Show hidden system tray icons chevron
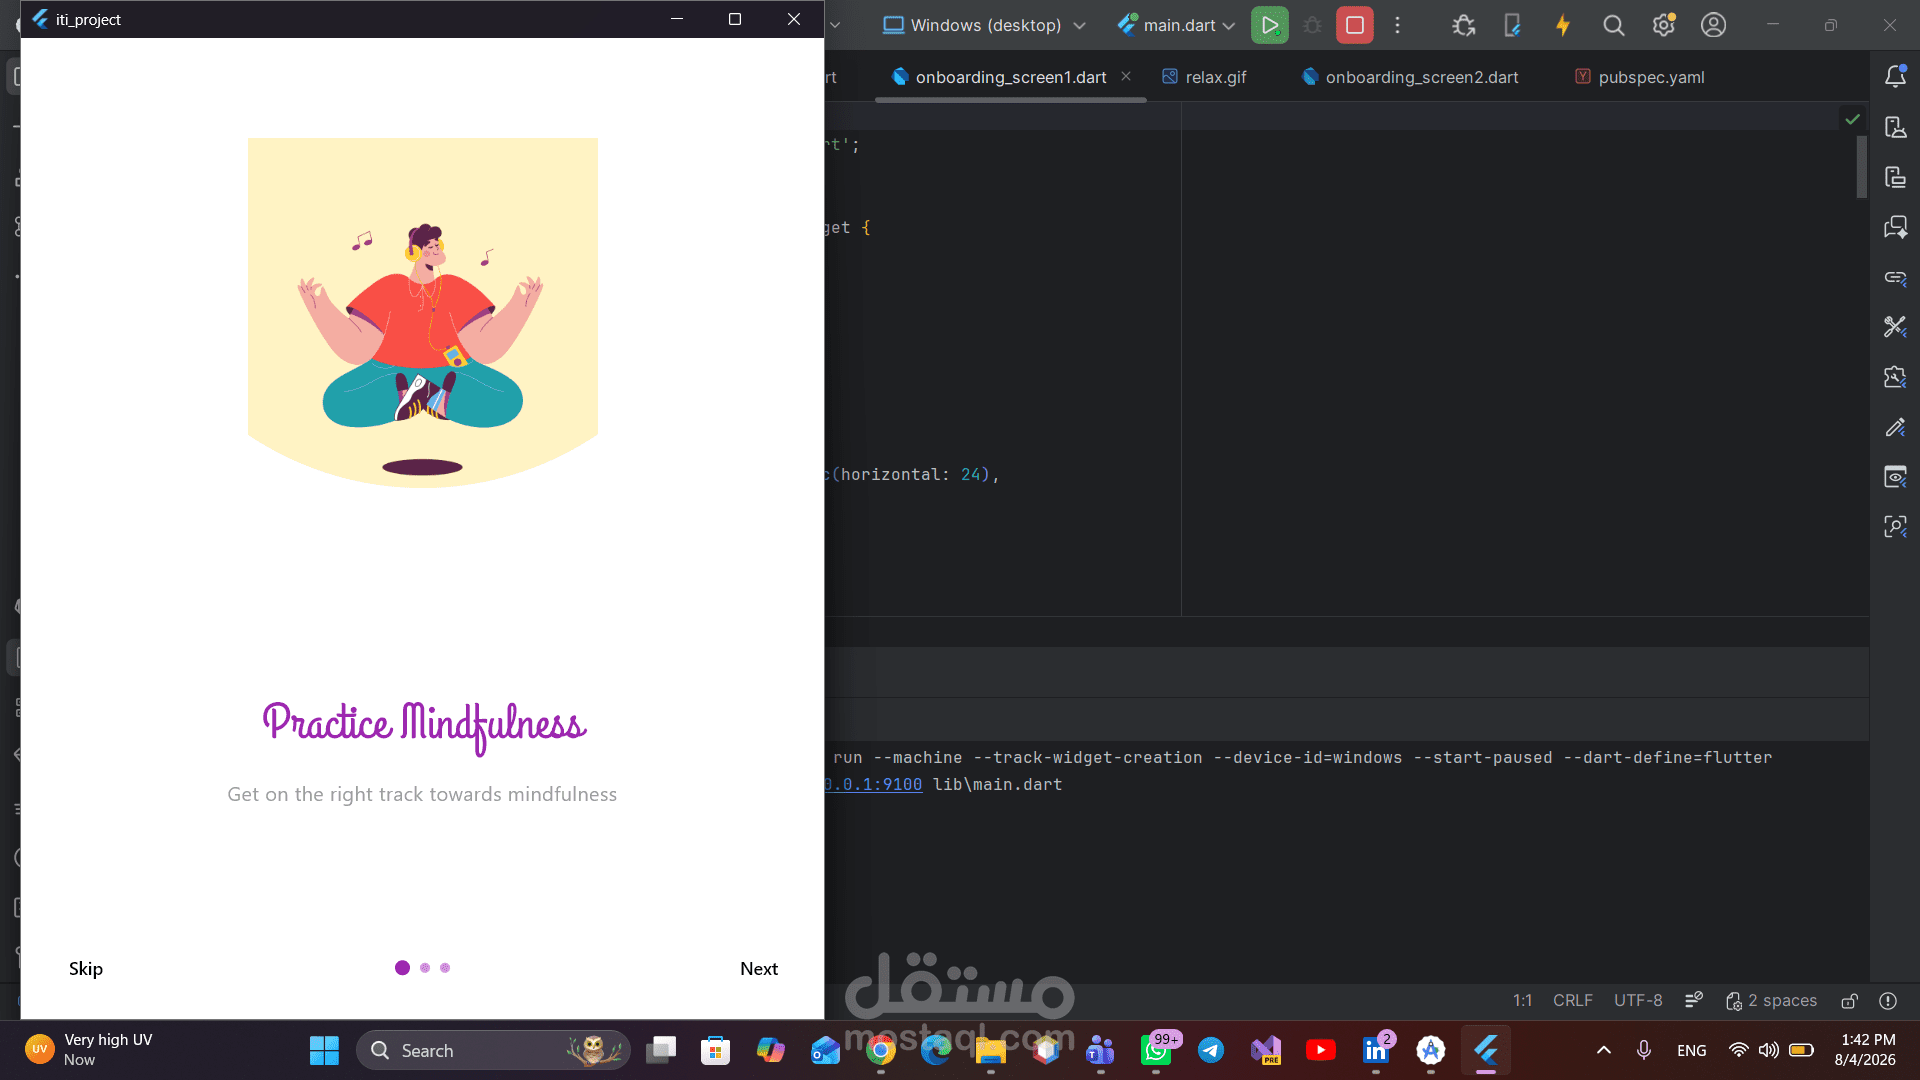The width and height of the screenshot is (1920, 1080). (1604, 1050)
